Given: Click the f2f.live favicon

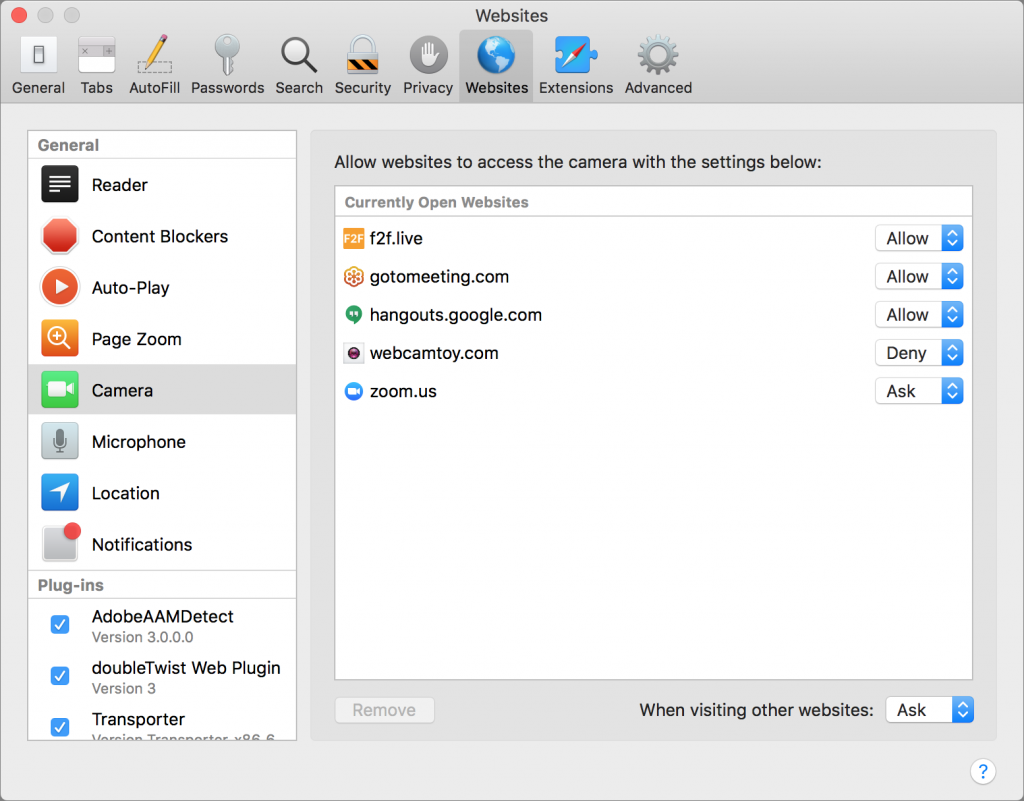Looking at the screenshot, I should tap(353, 238).
